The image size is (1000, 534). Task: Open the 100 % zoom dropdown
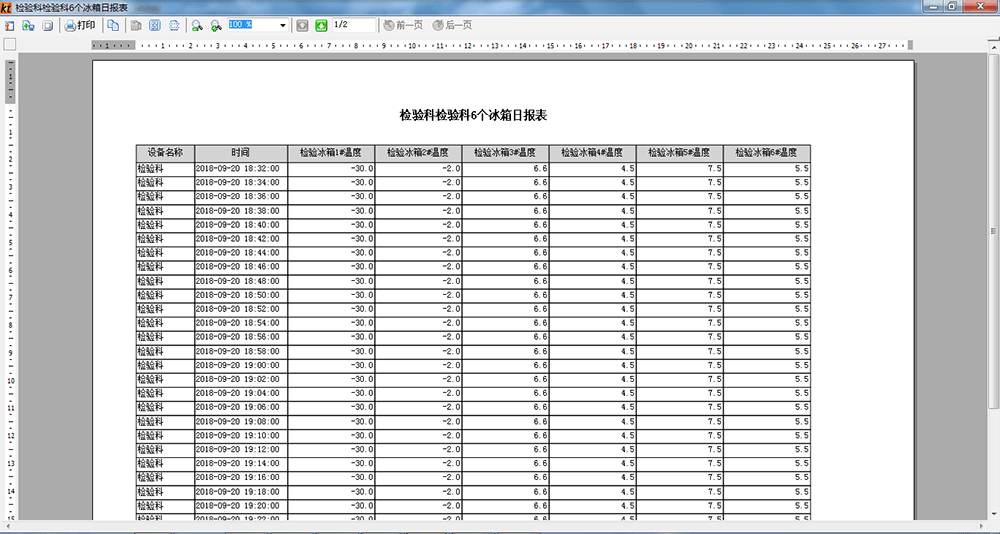tap(283, 26)
